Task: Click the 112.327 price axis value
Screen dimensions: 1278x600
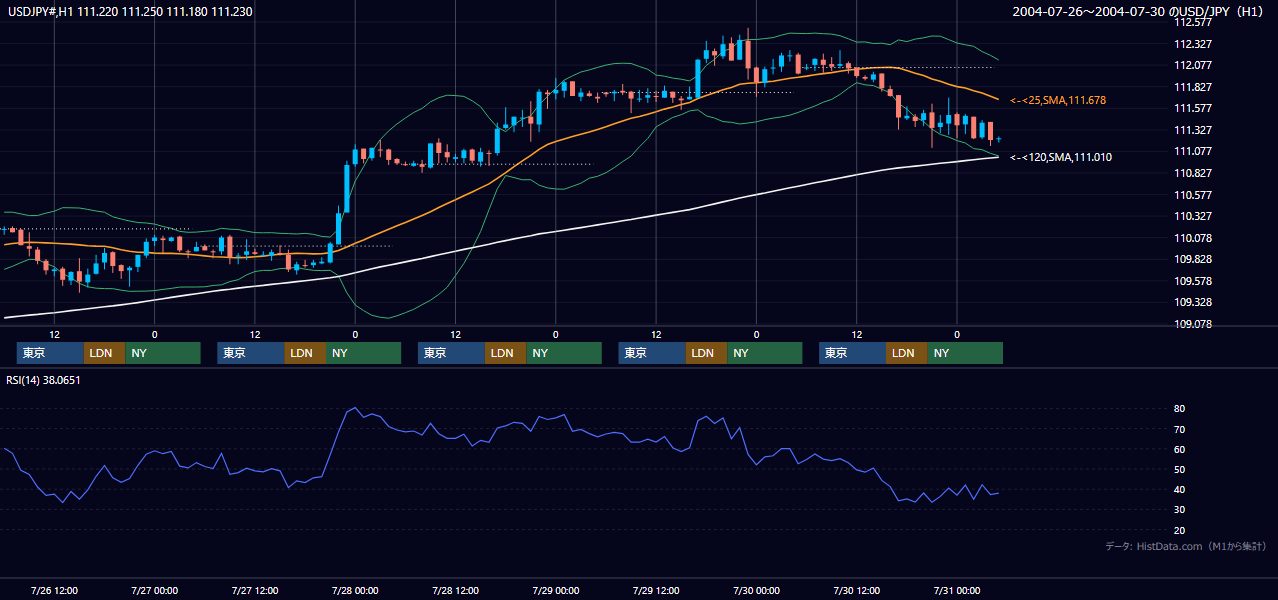Action: 1192,44
